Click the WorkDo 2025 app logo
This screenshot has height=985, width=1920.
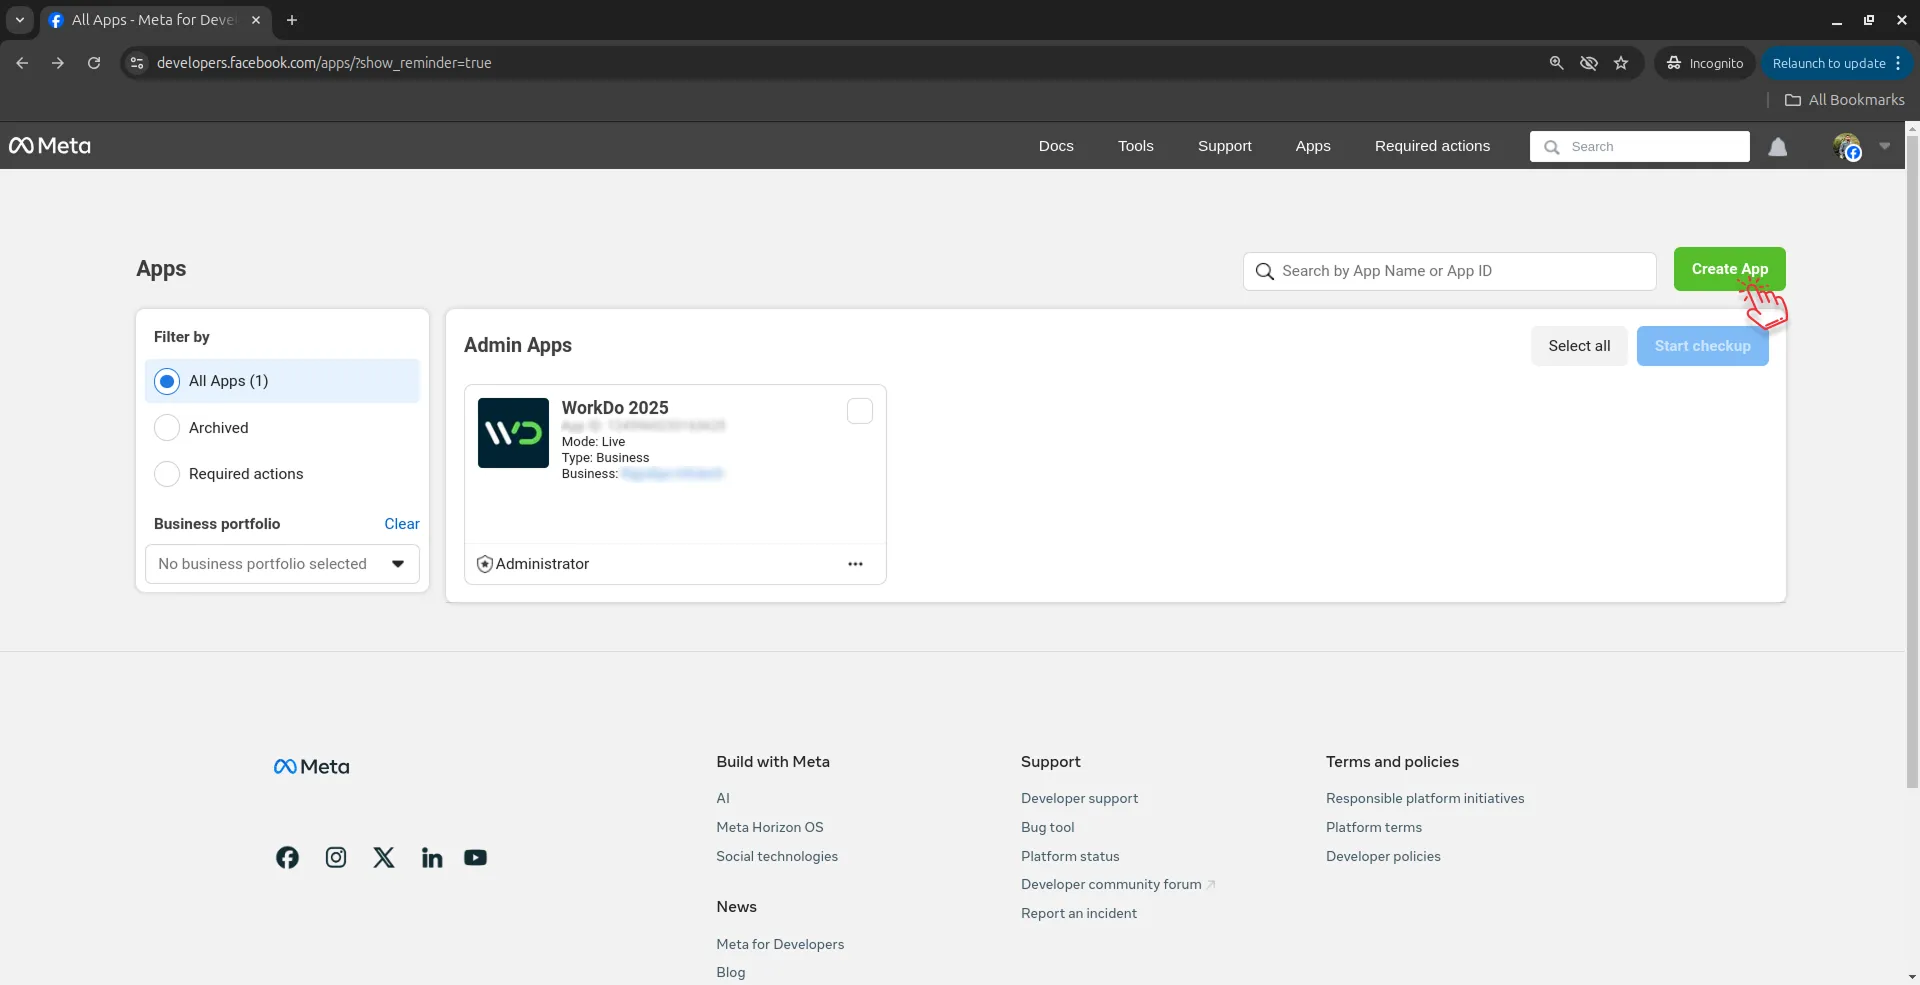pyautogui.click(x=512, y=432)
